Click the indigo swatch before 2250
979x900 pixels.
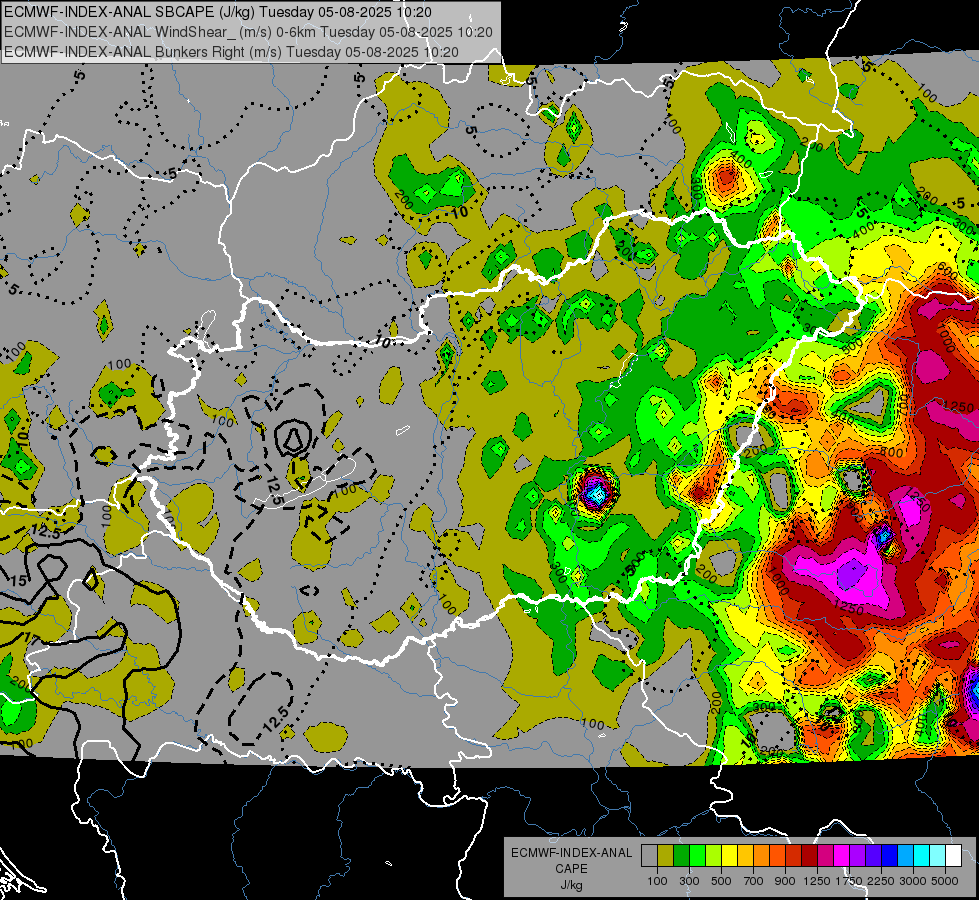coord(873,856)
